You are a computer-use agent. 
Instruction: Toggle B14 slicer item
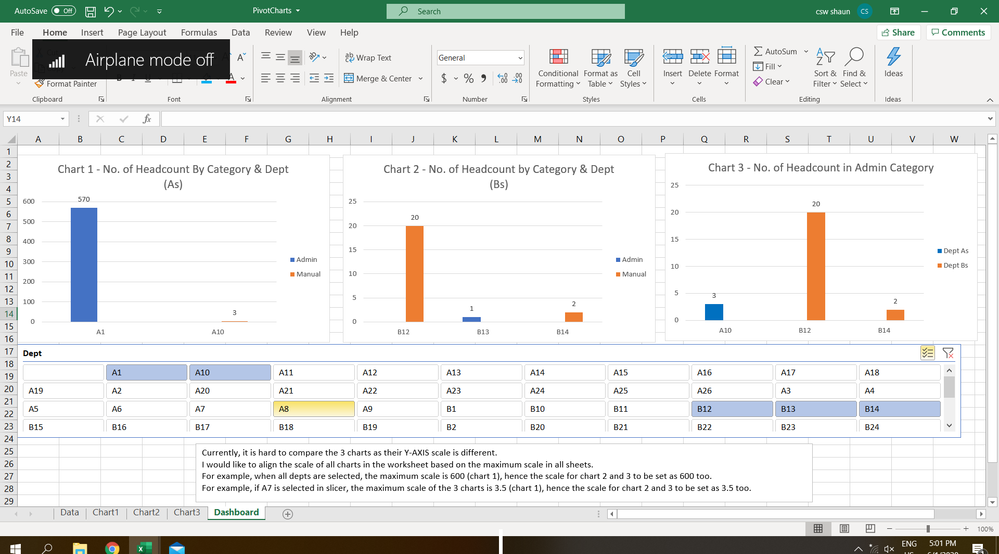[900, 409]
